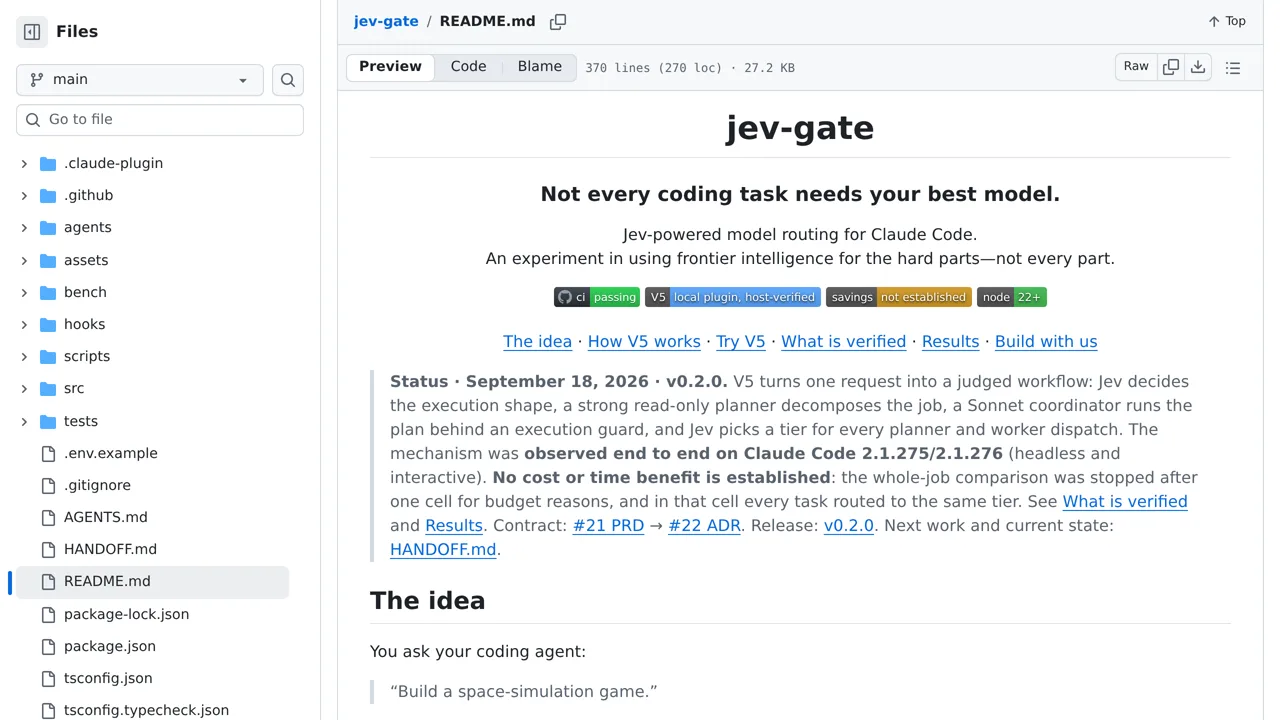Click the src folder icon
1280x720 pixels.
click(48, 389)
